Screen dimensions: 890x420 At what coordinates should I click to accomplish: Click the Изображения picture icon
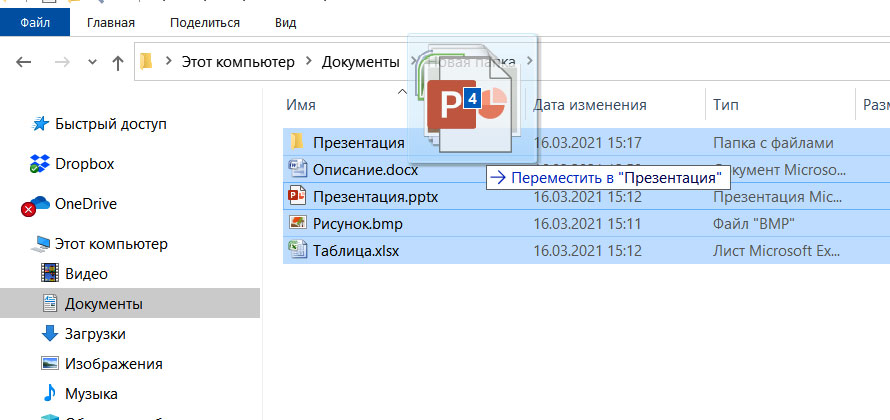(x=51, y=363)
